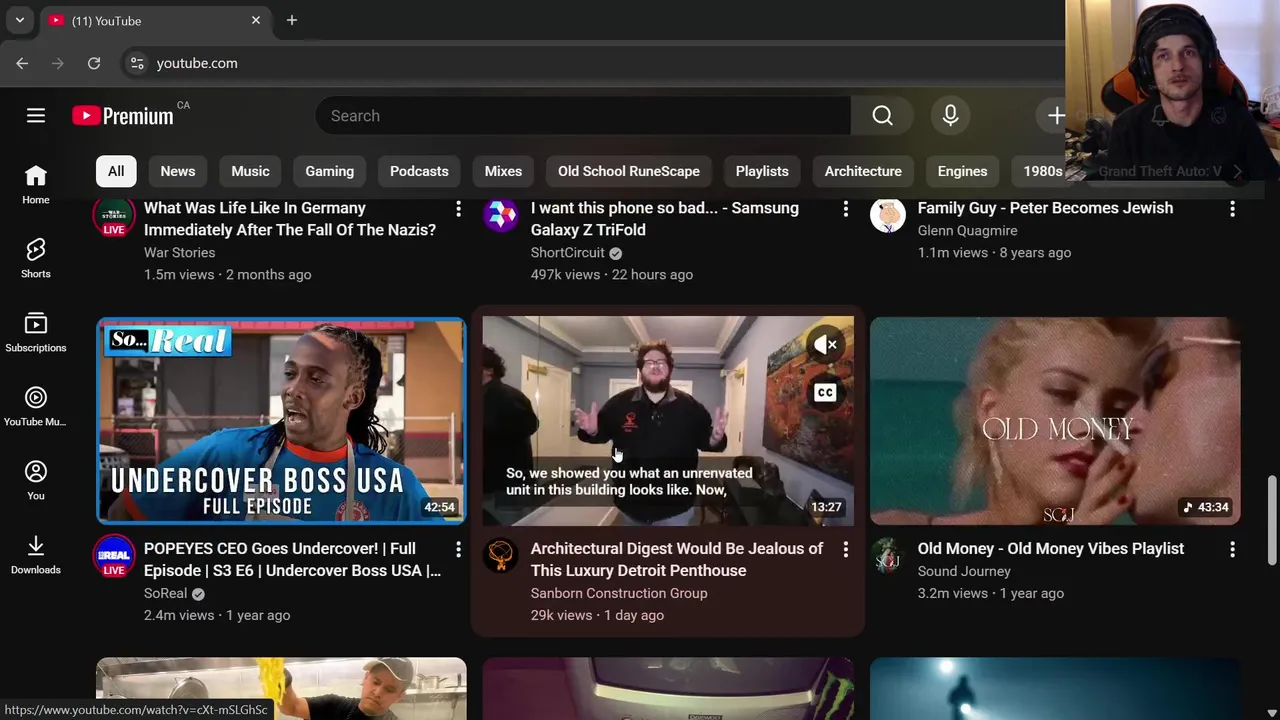Close the YouTube browser tab
Image resolution: width=1280 pixels, height=720 pixels.
(x=256, y=20)
